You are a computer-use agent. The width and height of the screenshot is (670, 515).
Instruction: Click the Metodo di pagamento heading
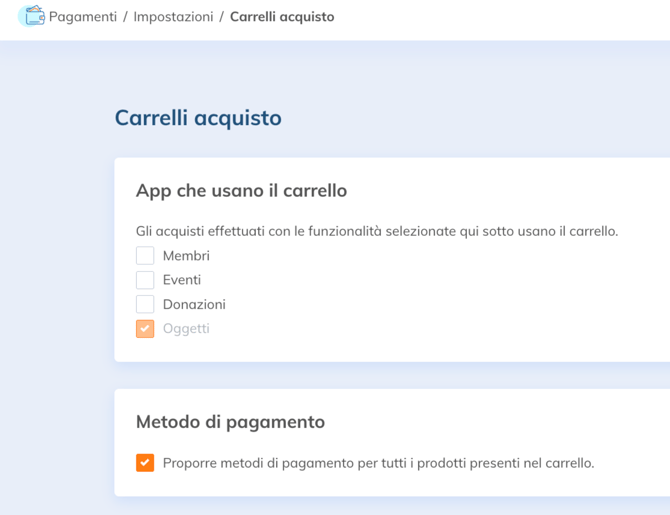tap(230, 422)
